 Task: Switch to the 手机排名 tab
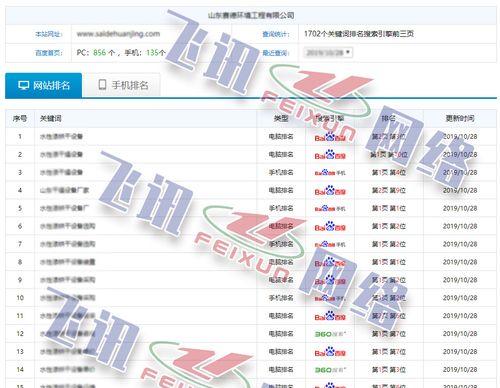tap(122, 85)
